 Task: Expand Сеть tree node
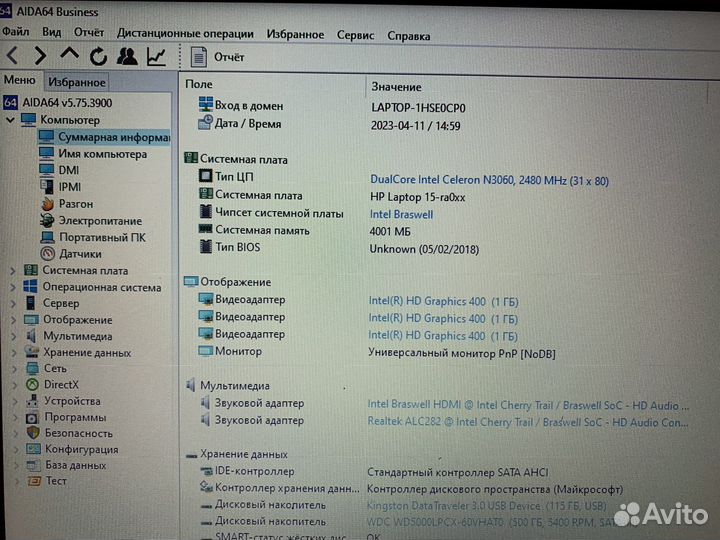click(15, 369)
